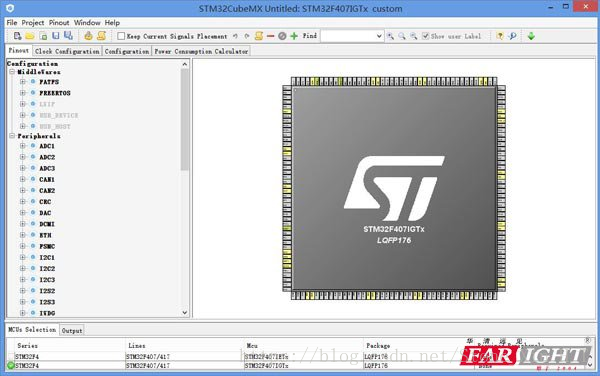Click the green check icon in the MCU list

point(11,365)
